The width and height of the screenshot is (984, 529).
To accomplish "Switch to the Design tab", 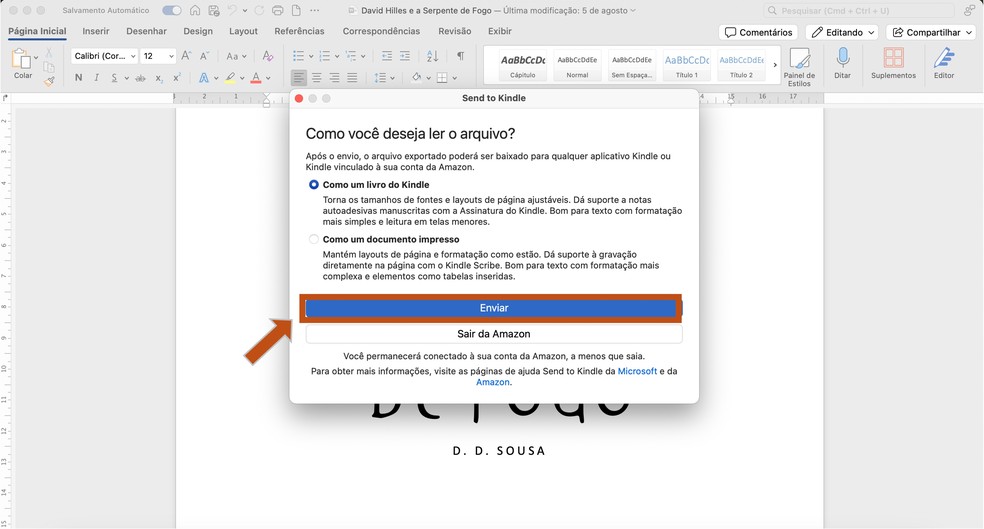I will pos(198,31).
